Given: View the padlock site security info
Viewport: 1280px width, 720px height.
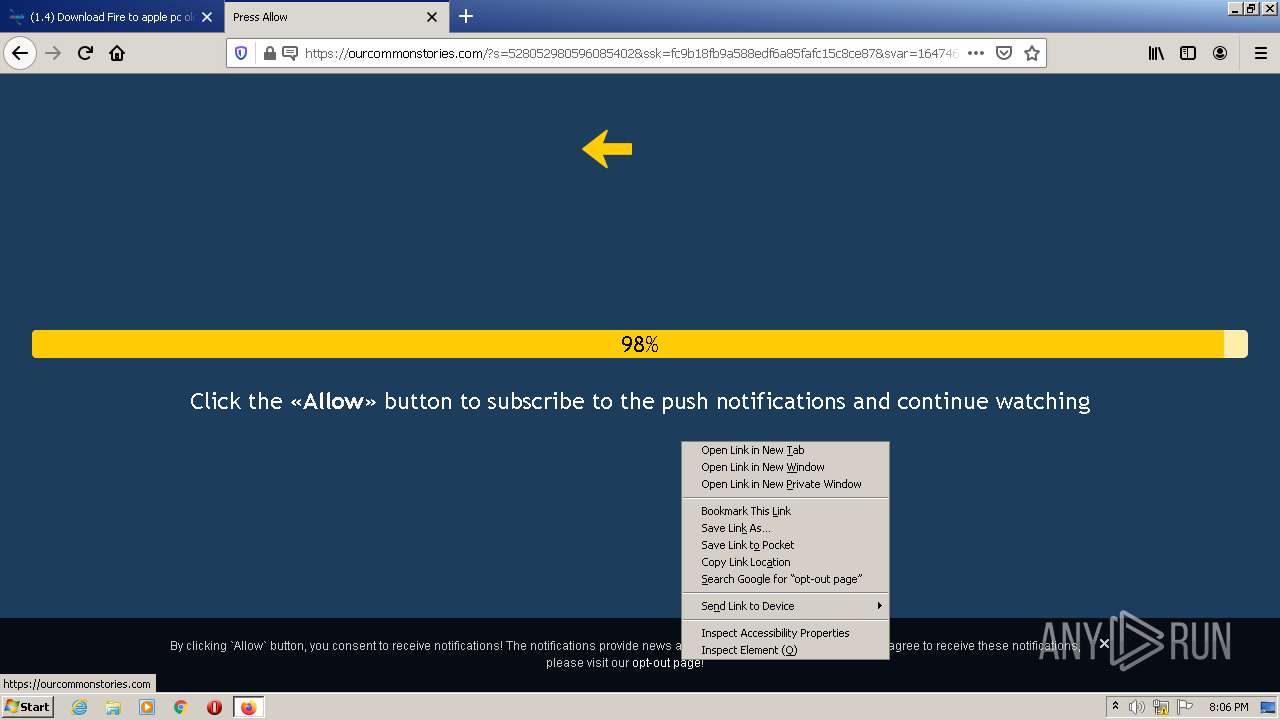Looking at the screenshot, I should click(269, 53).
